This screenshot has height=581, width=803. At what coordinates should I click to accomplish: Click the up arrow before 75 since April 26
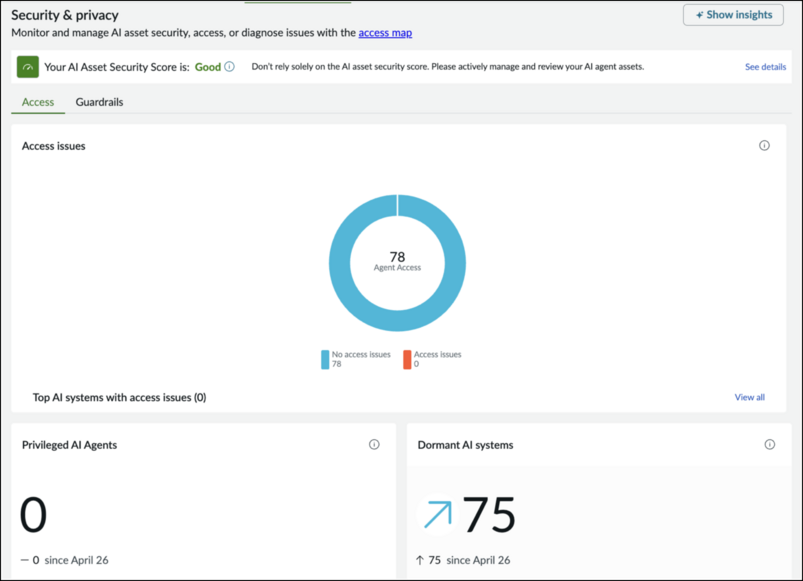420,560
